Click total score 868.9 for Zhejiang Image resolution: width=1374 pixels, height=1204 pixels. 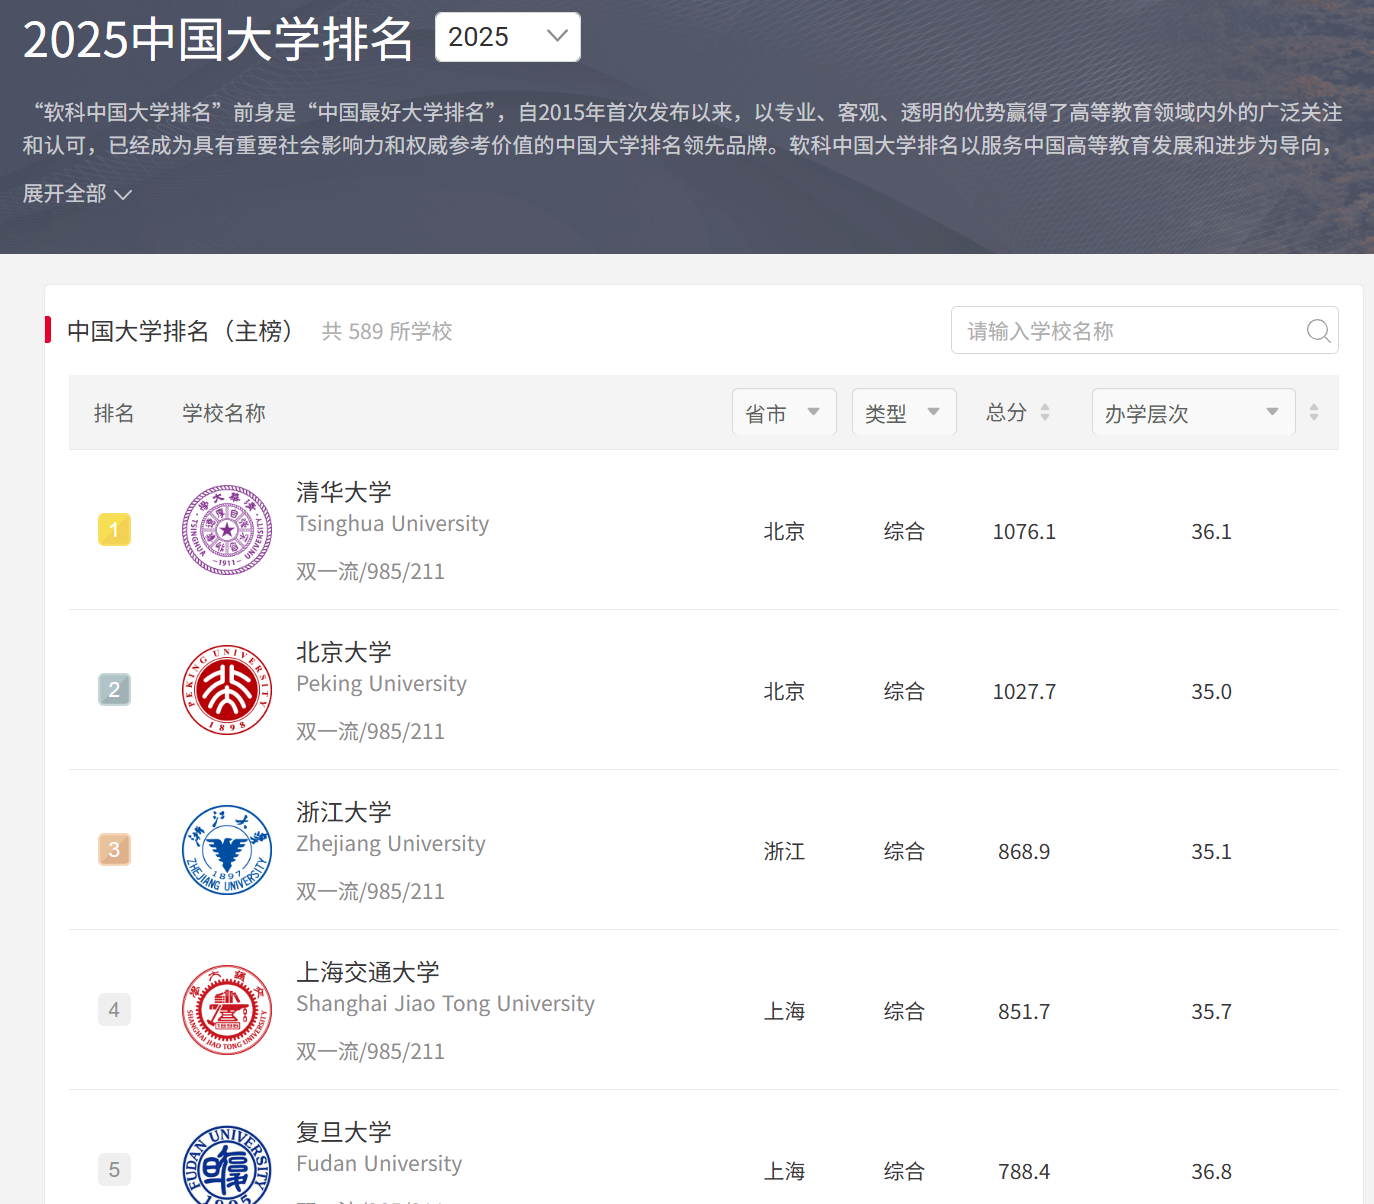click(x=1024, y=852)
